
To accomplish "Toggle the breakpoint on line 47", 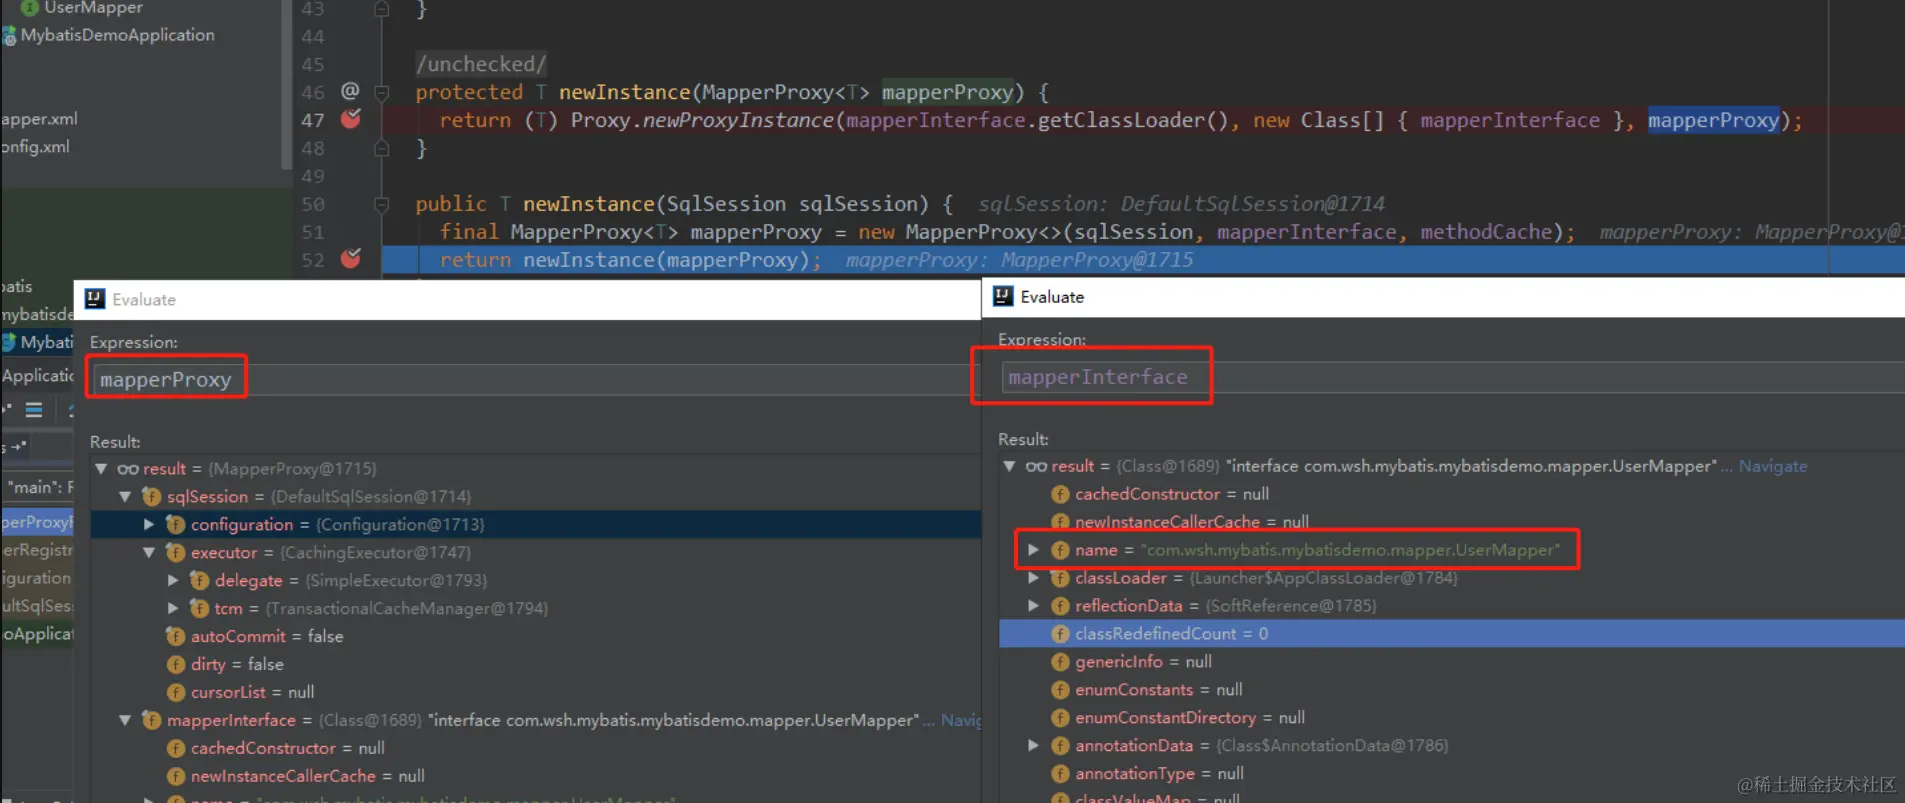I will 351,119.
